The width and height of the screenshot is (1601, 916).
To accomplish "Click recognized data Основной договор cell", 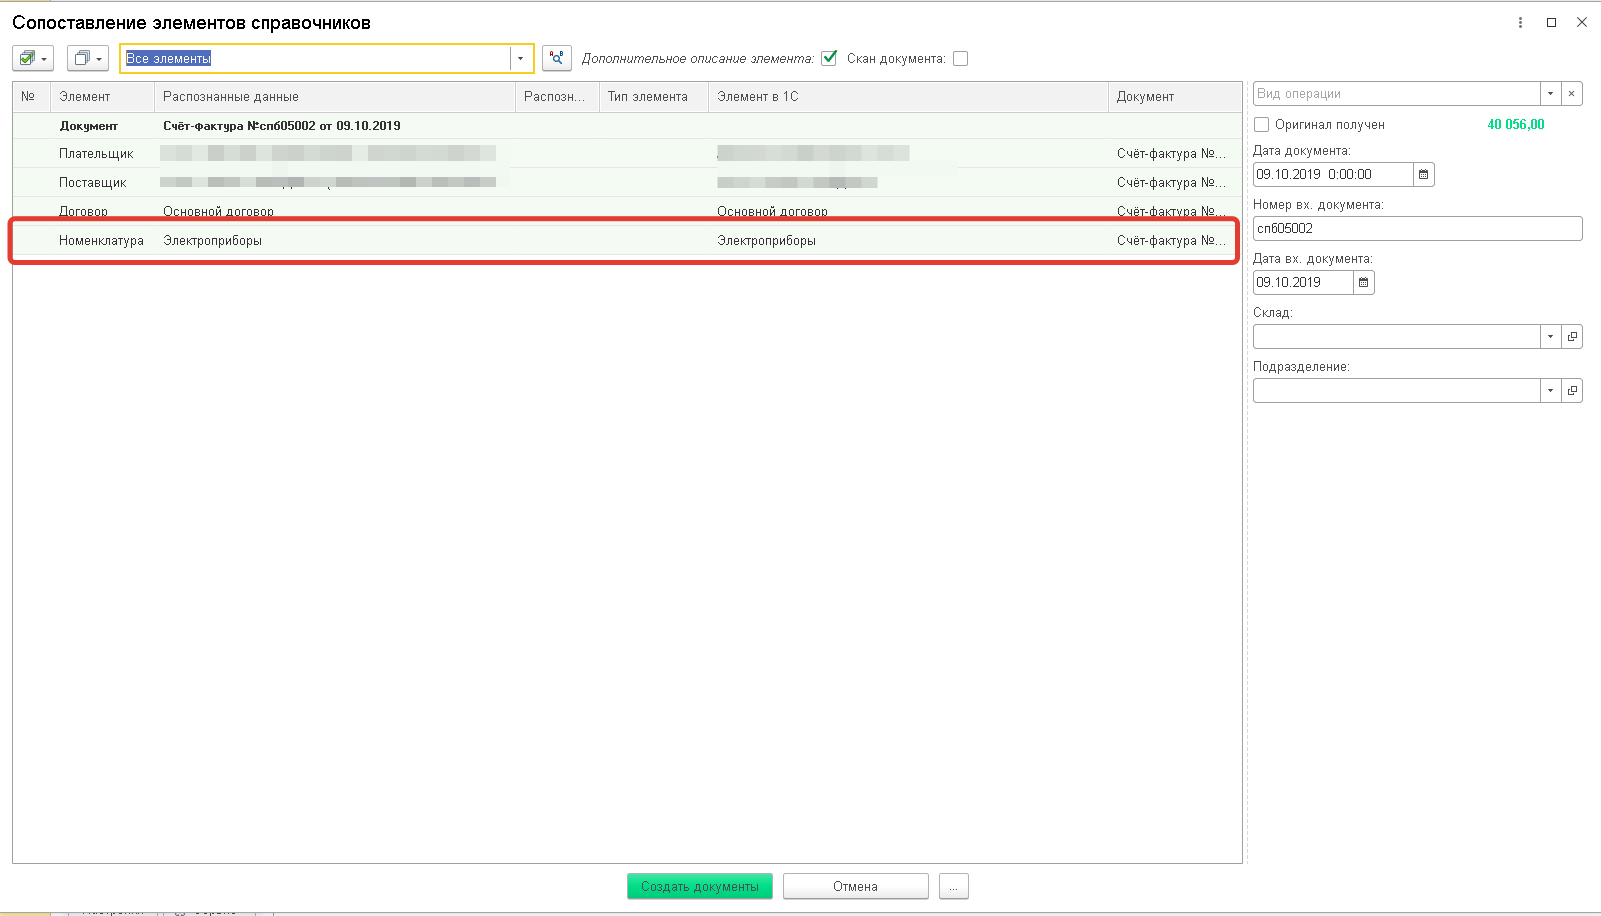I will click(219, 212).
